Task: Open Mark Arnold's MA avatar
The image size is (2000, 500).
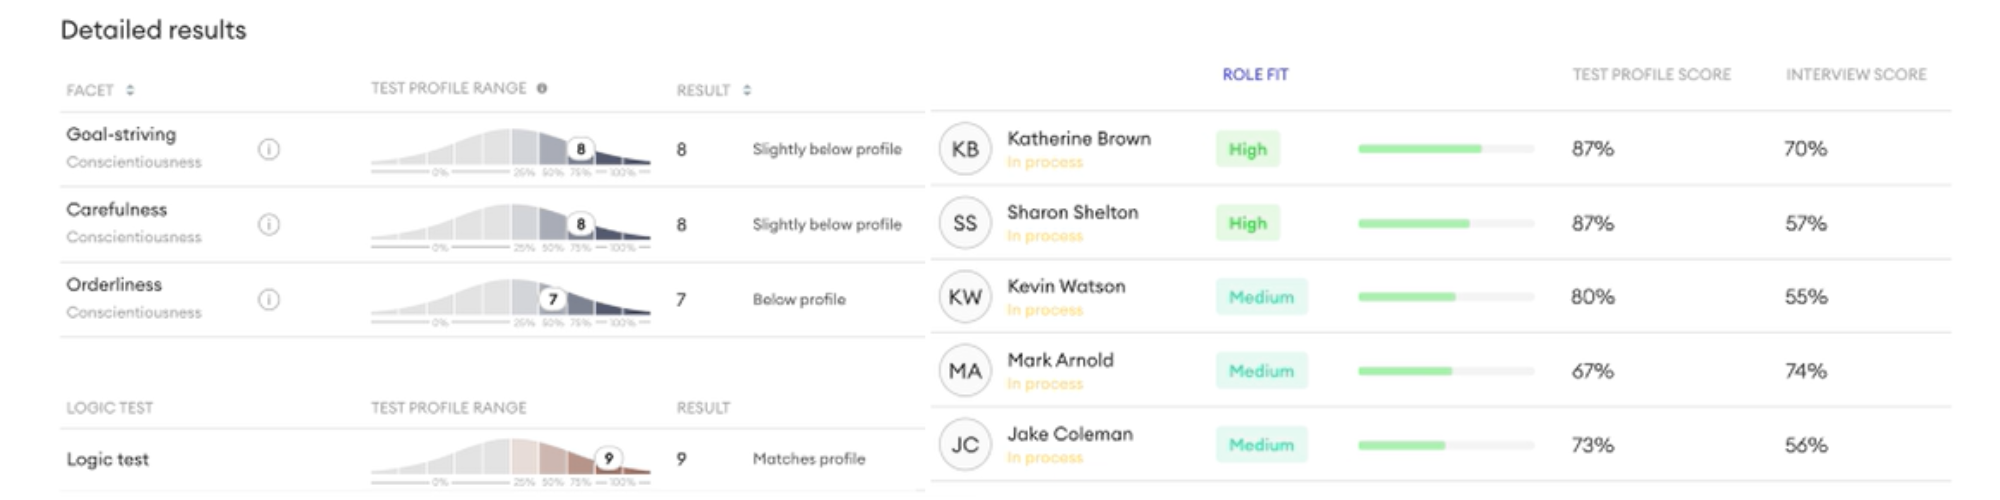Action: [965, 371]
